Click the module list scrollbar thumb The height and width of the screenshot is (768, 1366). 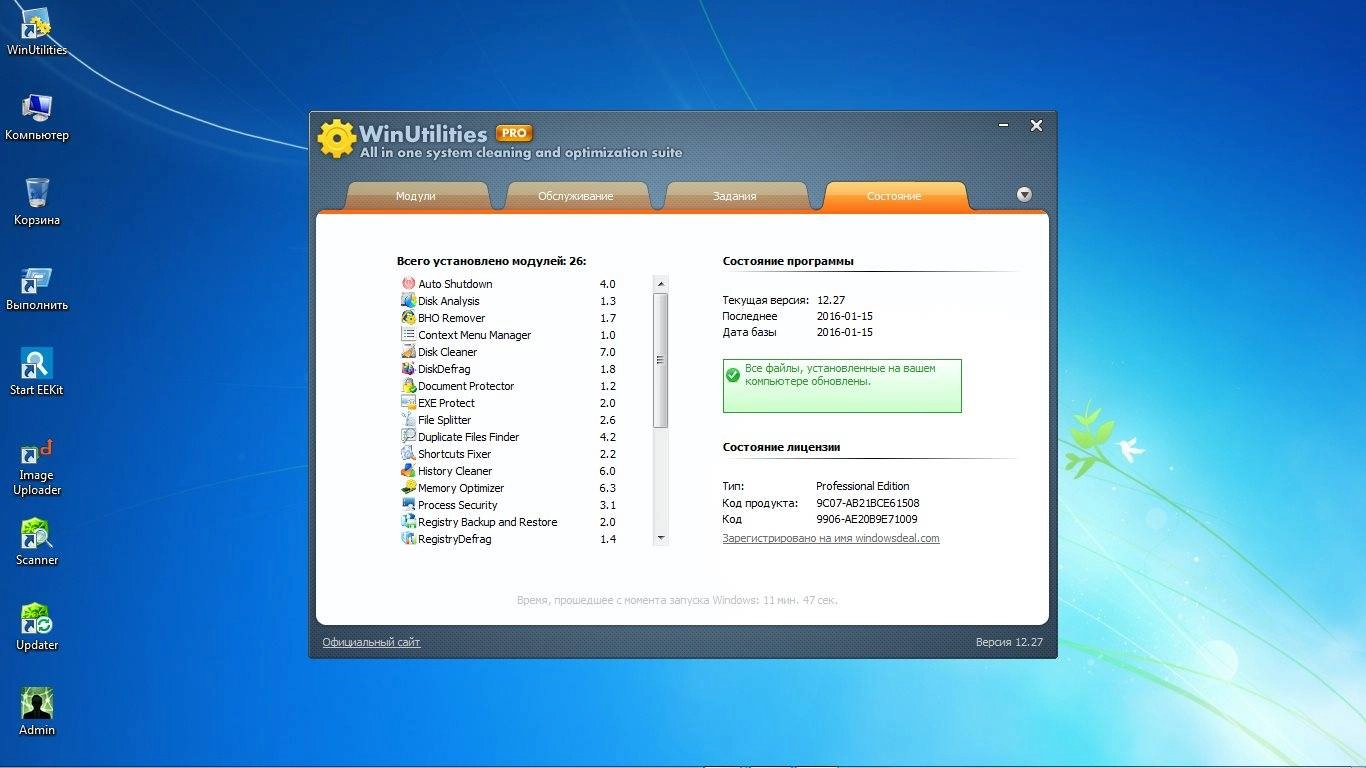(660, 360)
